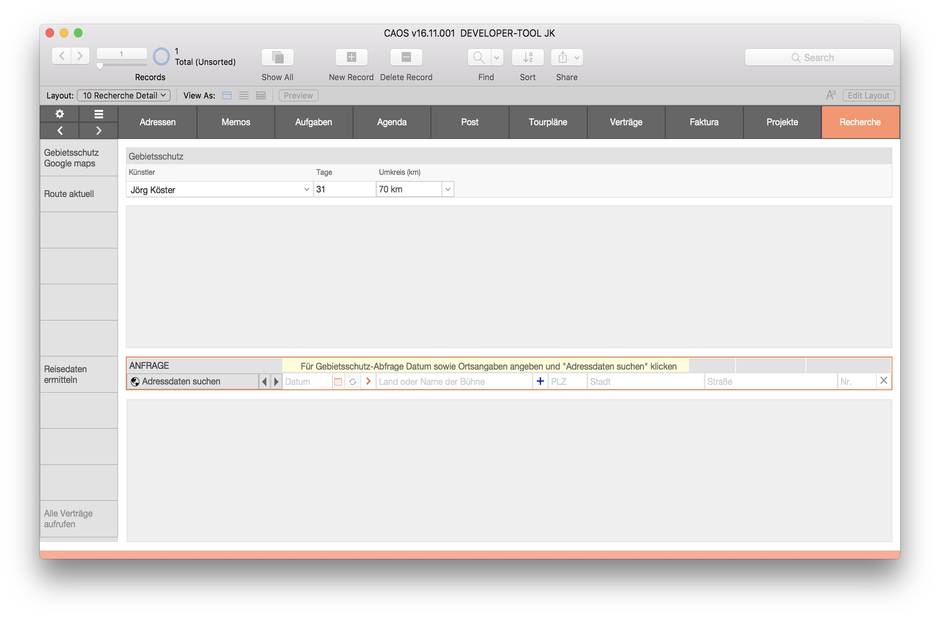The image size is (940, 620).
Task: Click the right triangle date stepper
Action: point(276,381)
